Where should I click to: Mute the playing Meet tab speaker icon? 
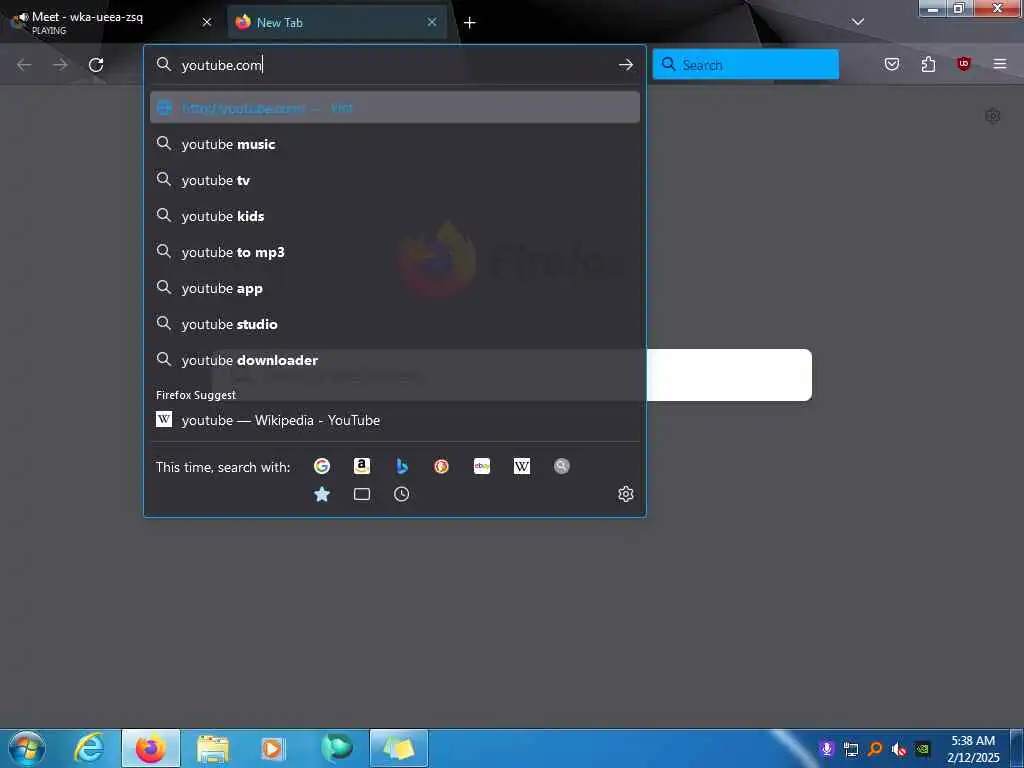(24, 17)
